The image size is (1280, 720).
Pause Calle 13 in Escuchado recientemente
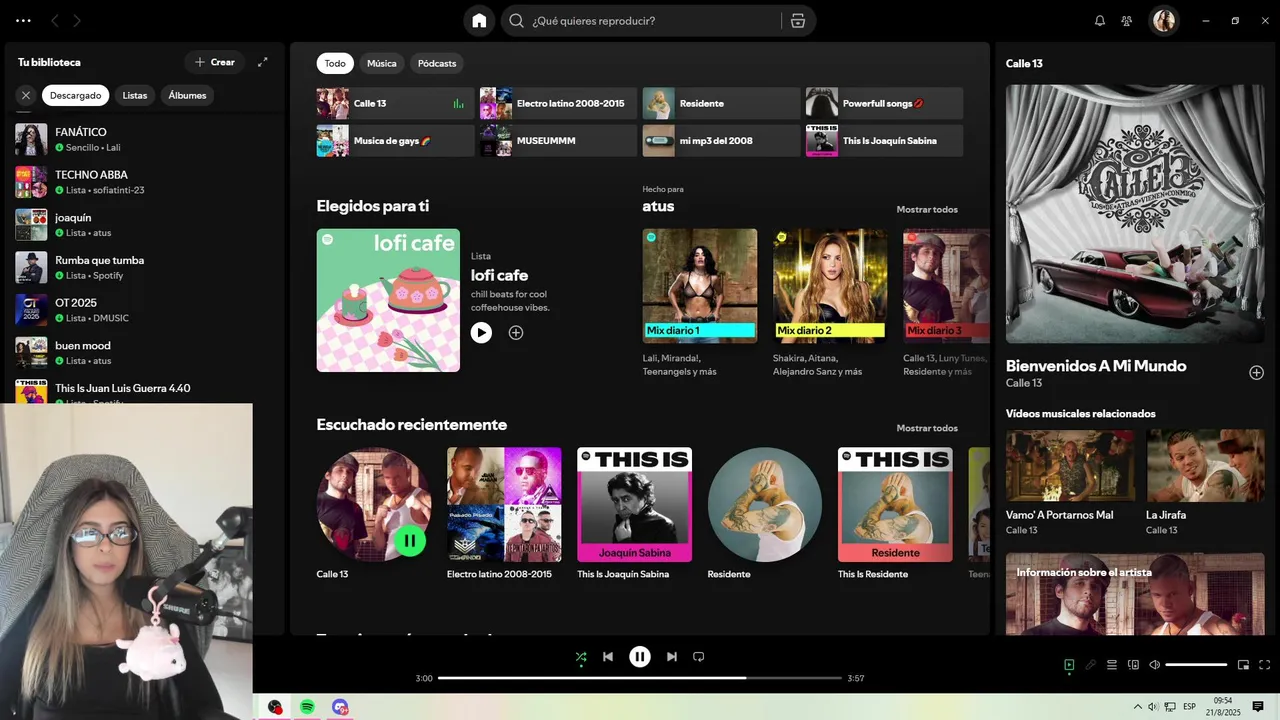(410, 541)
